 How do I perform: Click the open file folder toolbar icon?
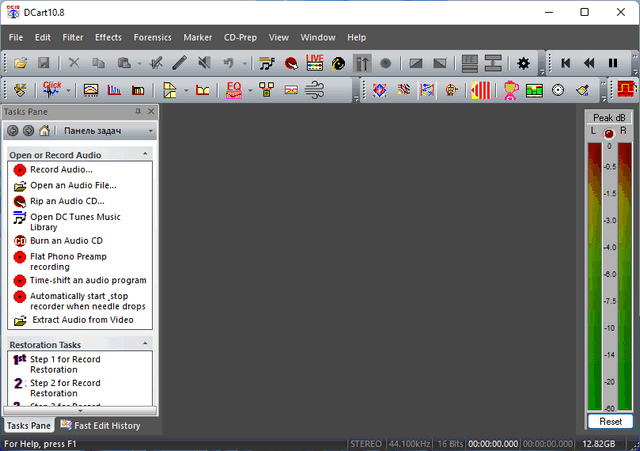pos(20,63)
